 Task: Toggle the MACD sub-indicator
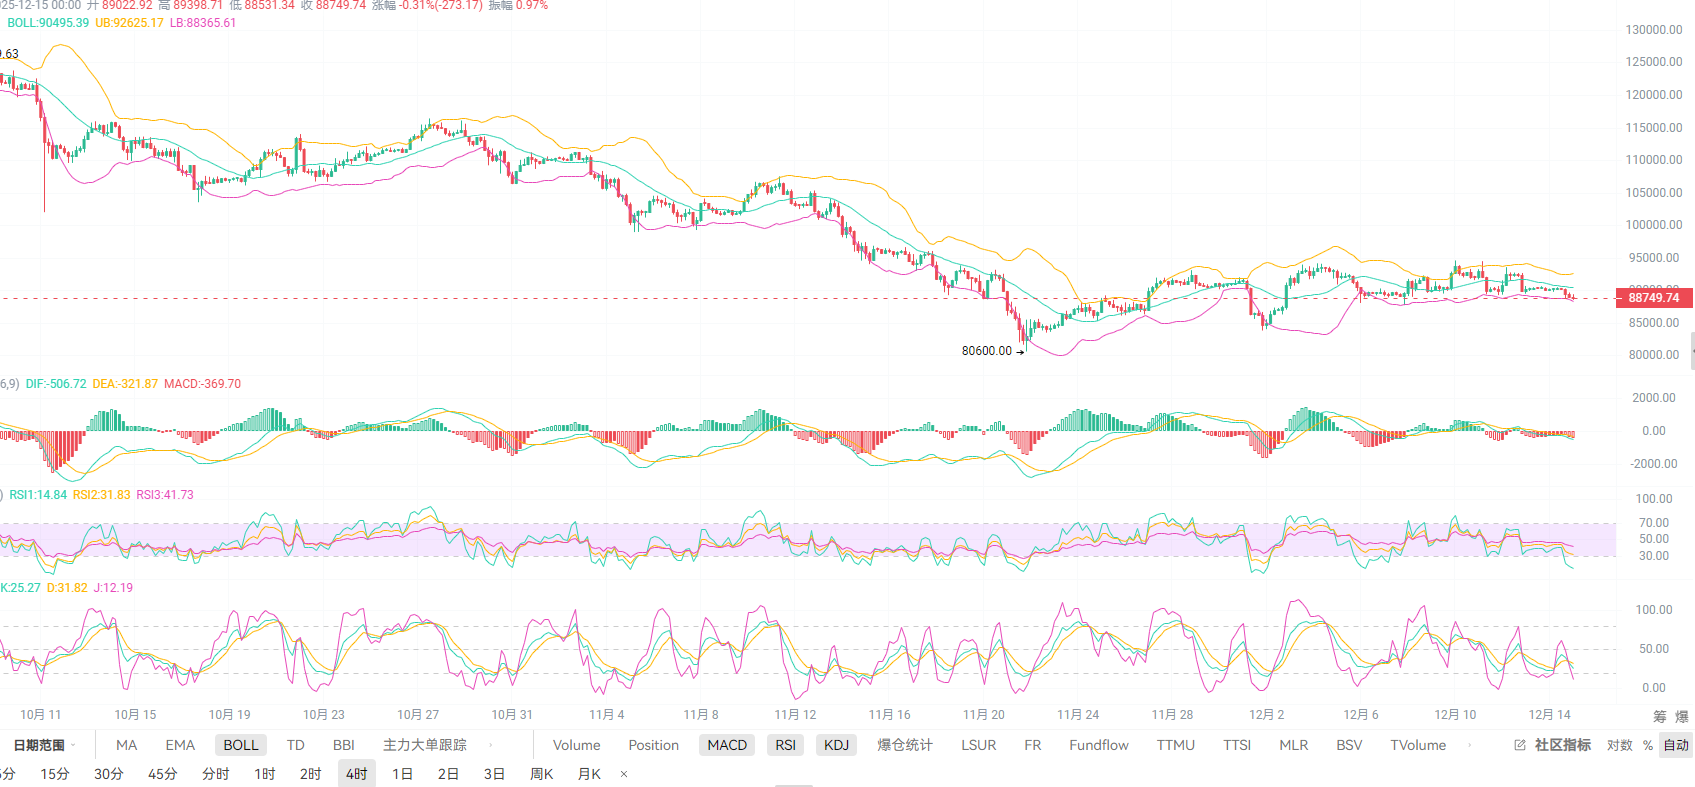(x=727, y=745)
